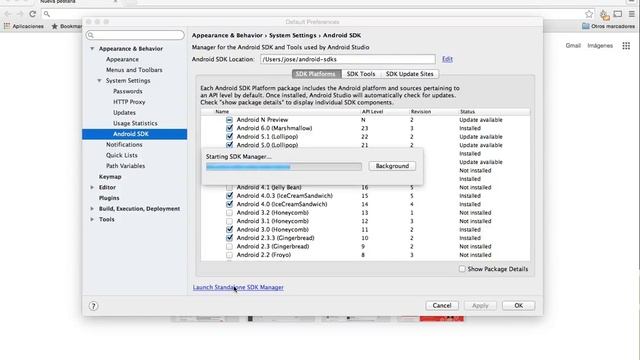Select Android 5.0 (Lollipop) row text

click(267, 145)
